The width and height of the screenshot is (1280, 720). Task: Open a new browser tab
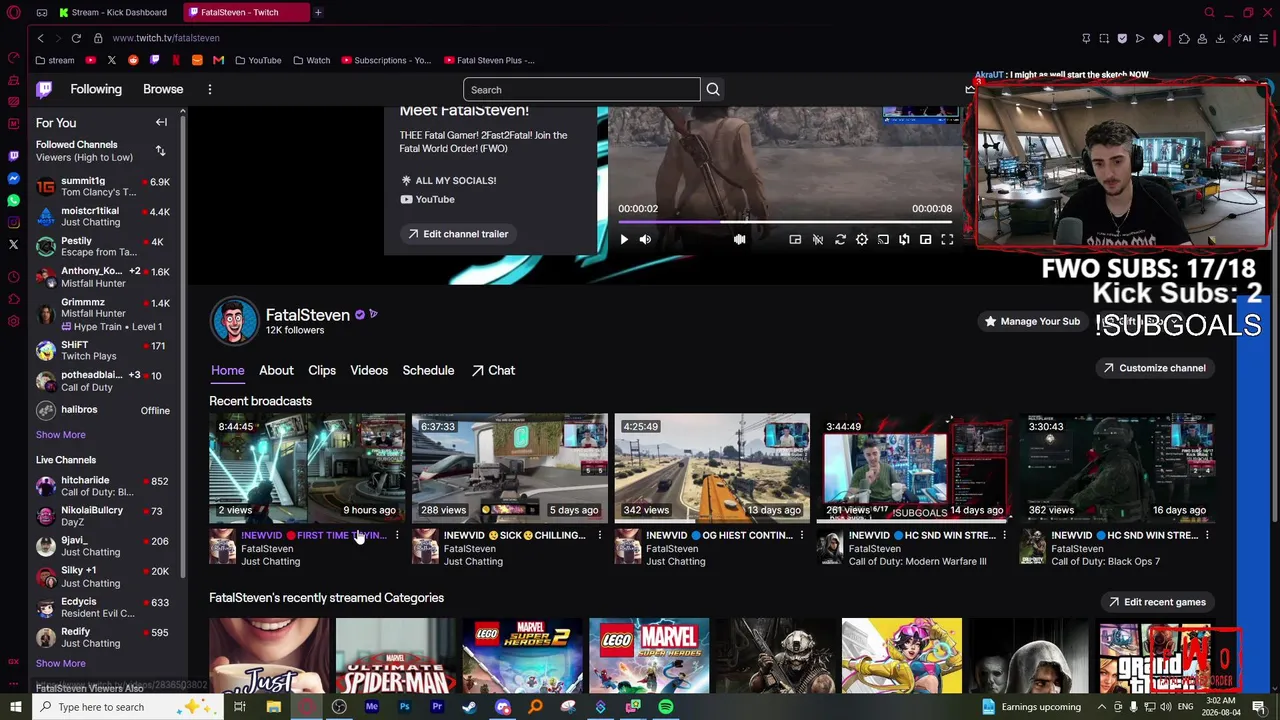(318, 12)
